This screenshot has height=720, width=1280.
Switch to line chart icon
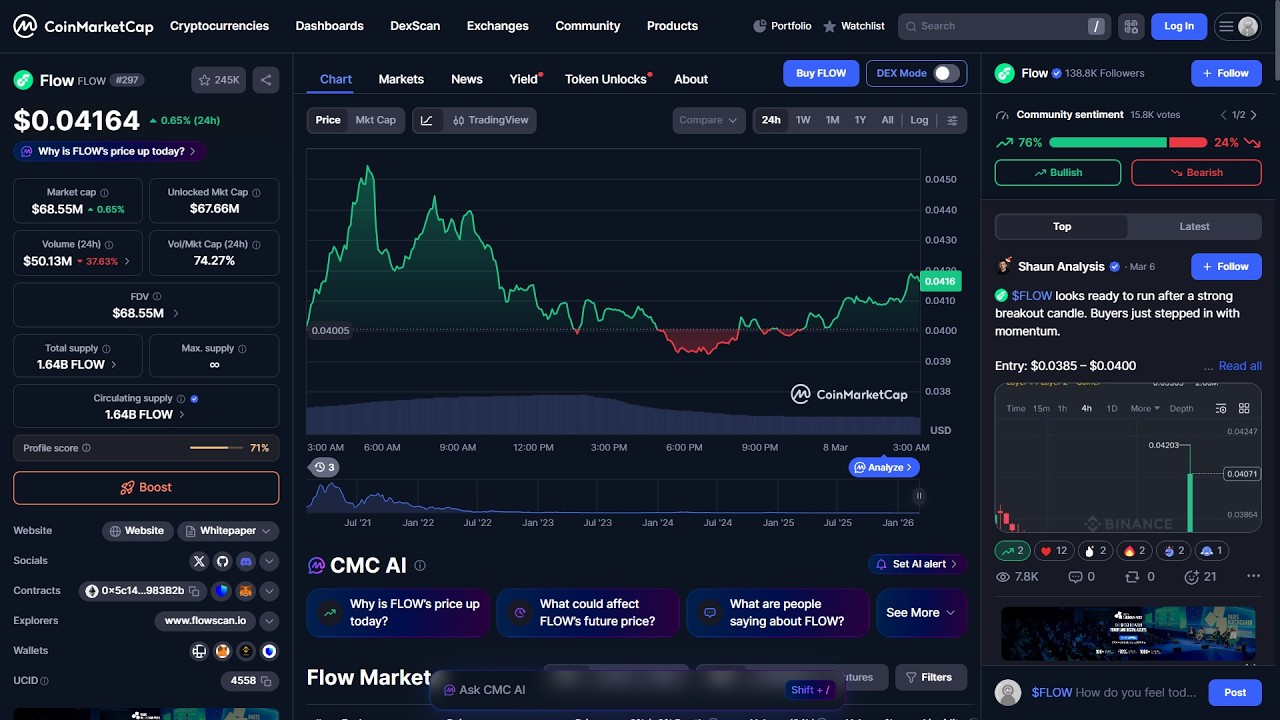click(x=427, y=120)
